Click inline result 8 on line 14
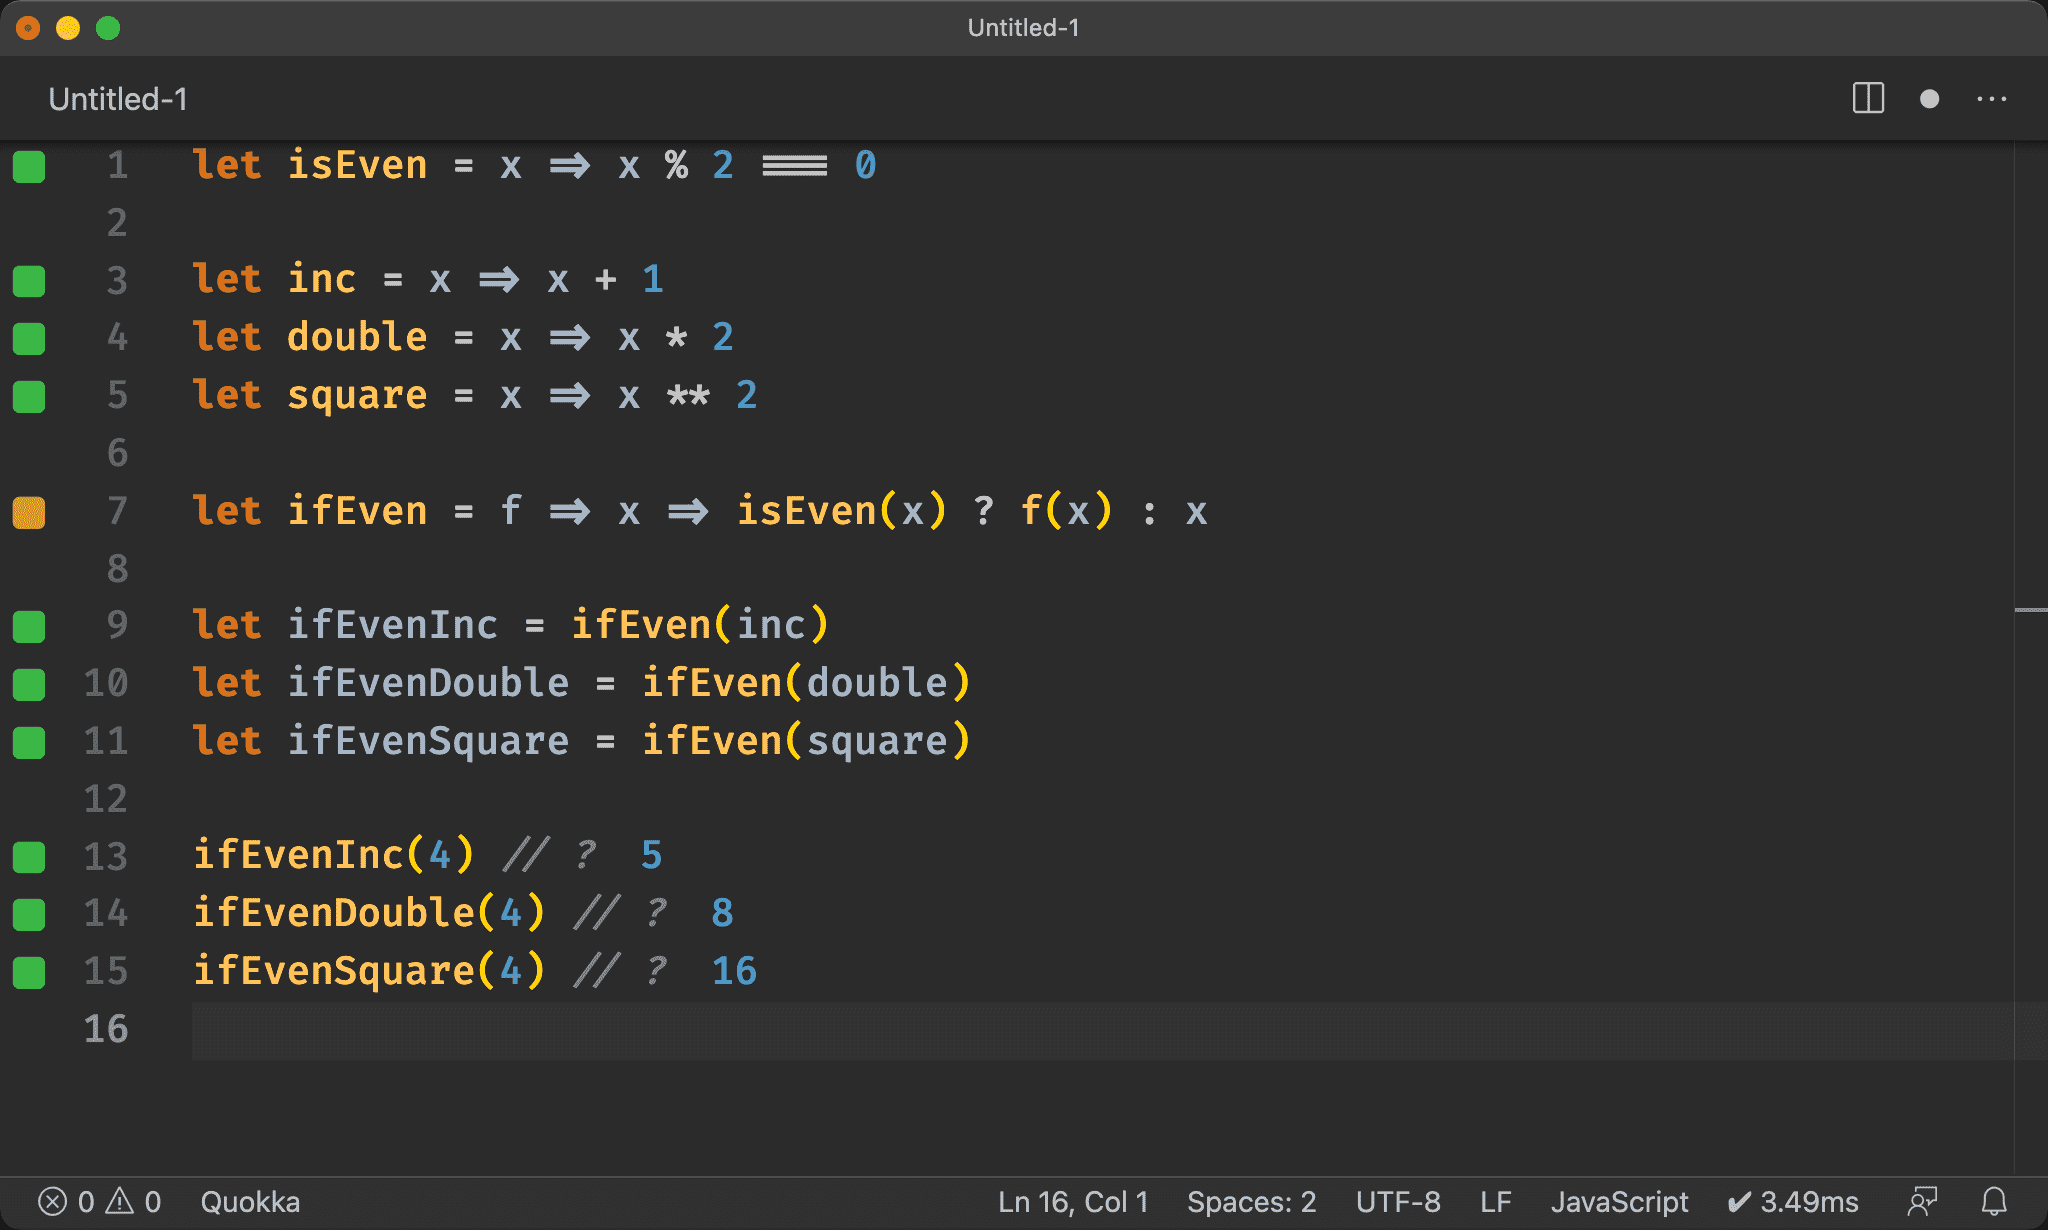2048x1230 pixels. point(722,913)
